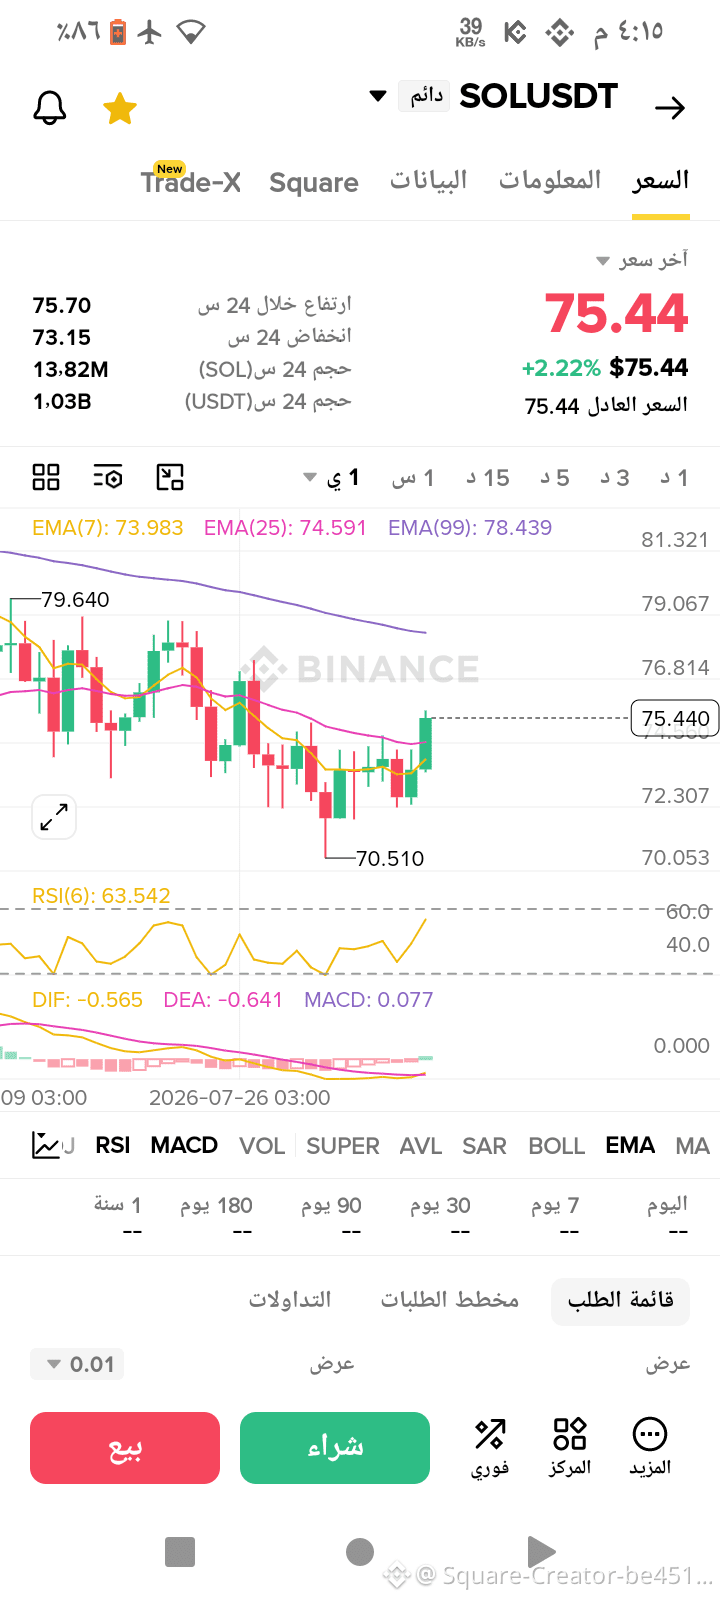
Task: Tap the red بيع sell button
Action: pyautogui.click(x=125, y=1448)
